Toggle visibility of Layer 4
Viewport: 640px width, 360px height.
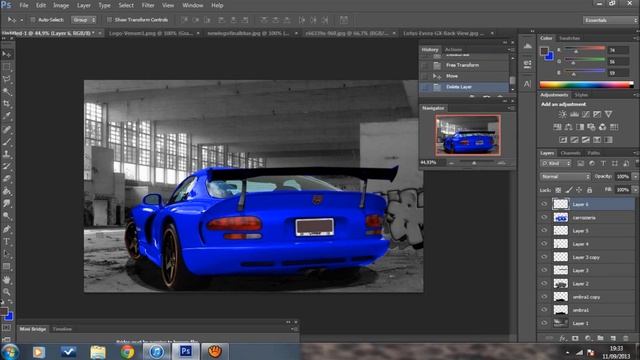click(x=544, y=244)
